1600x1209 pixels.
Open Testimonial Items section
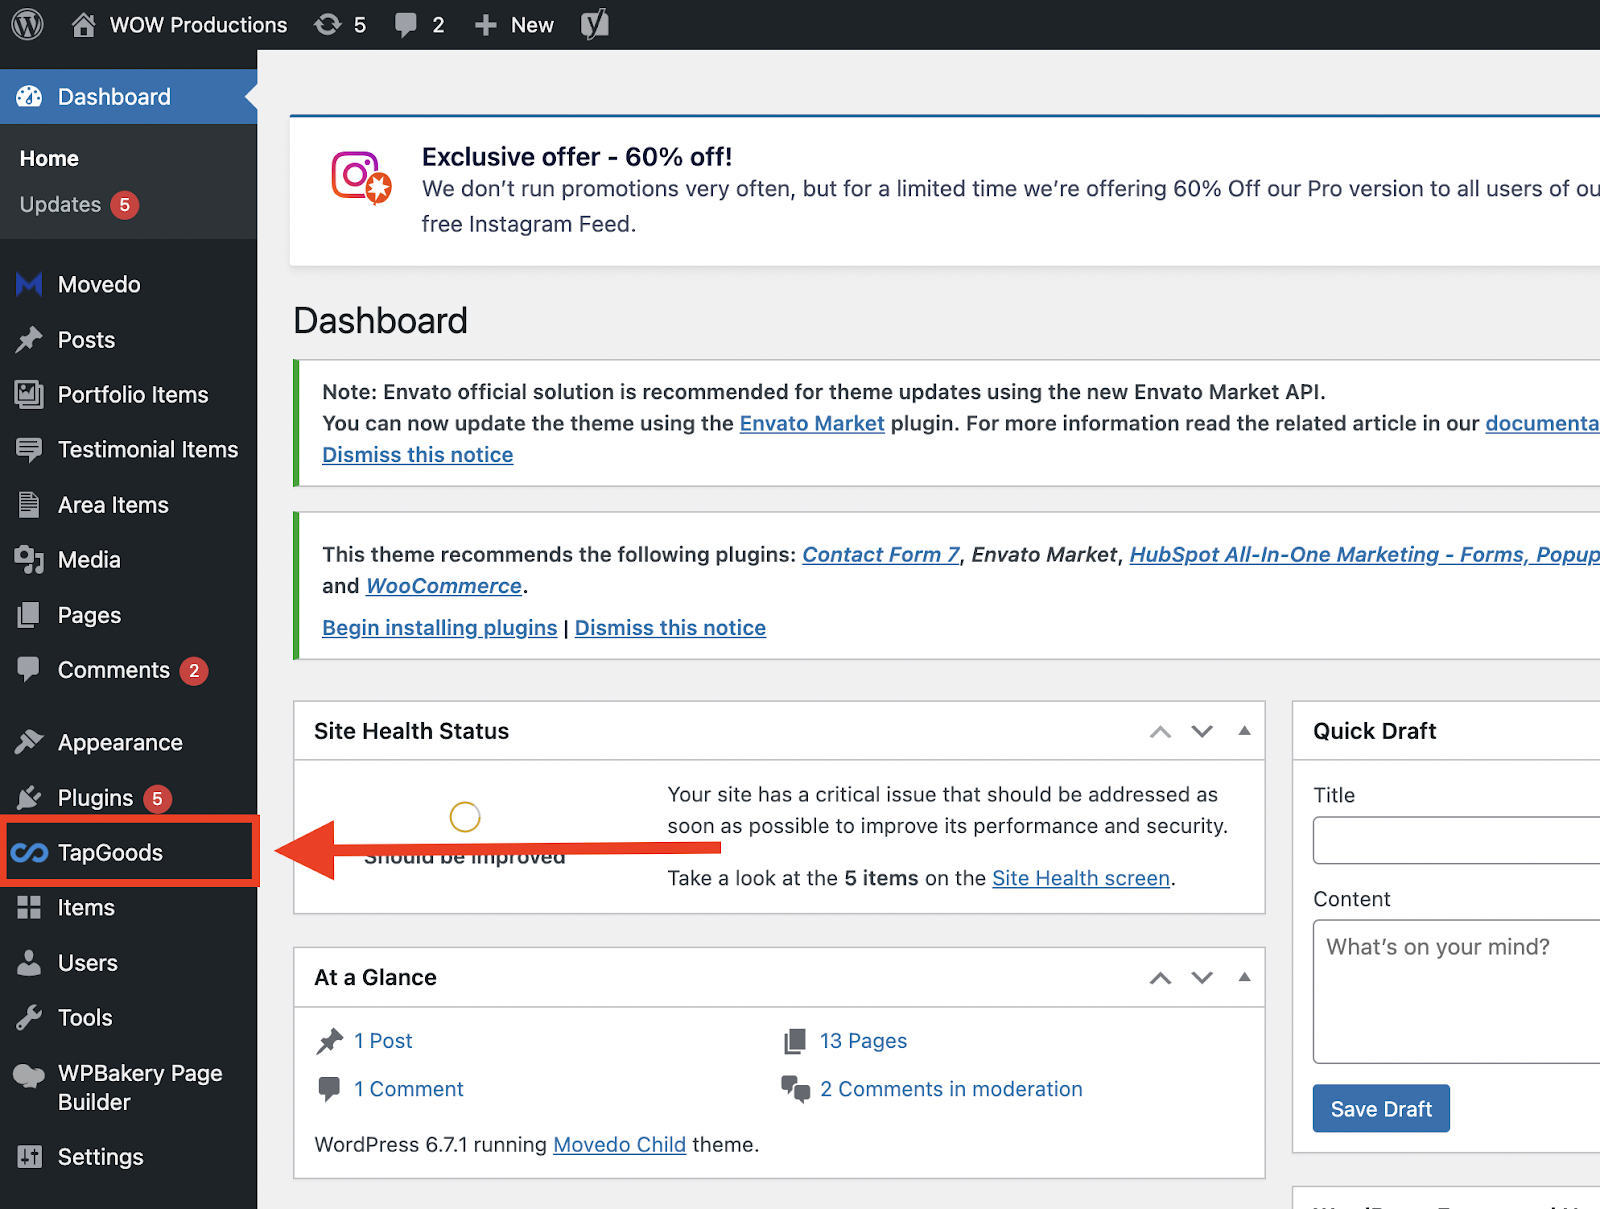[x=148, y=449]
